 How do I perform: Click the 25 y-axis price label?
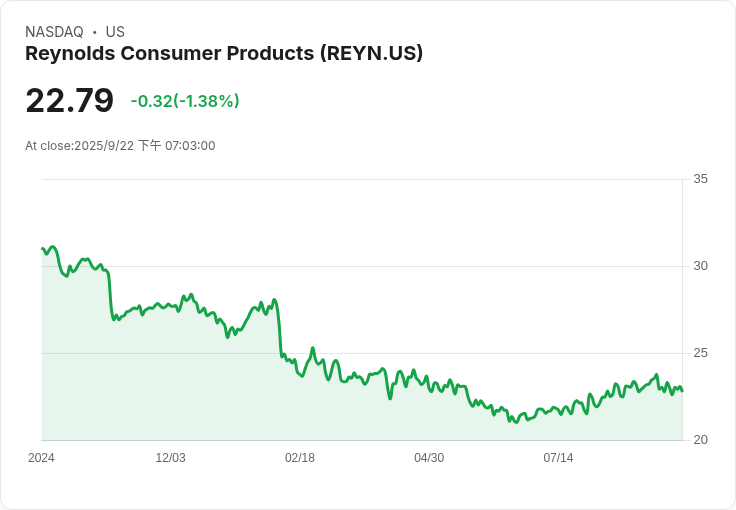(700, 353)
